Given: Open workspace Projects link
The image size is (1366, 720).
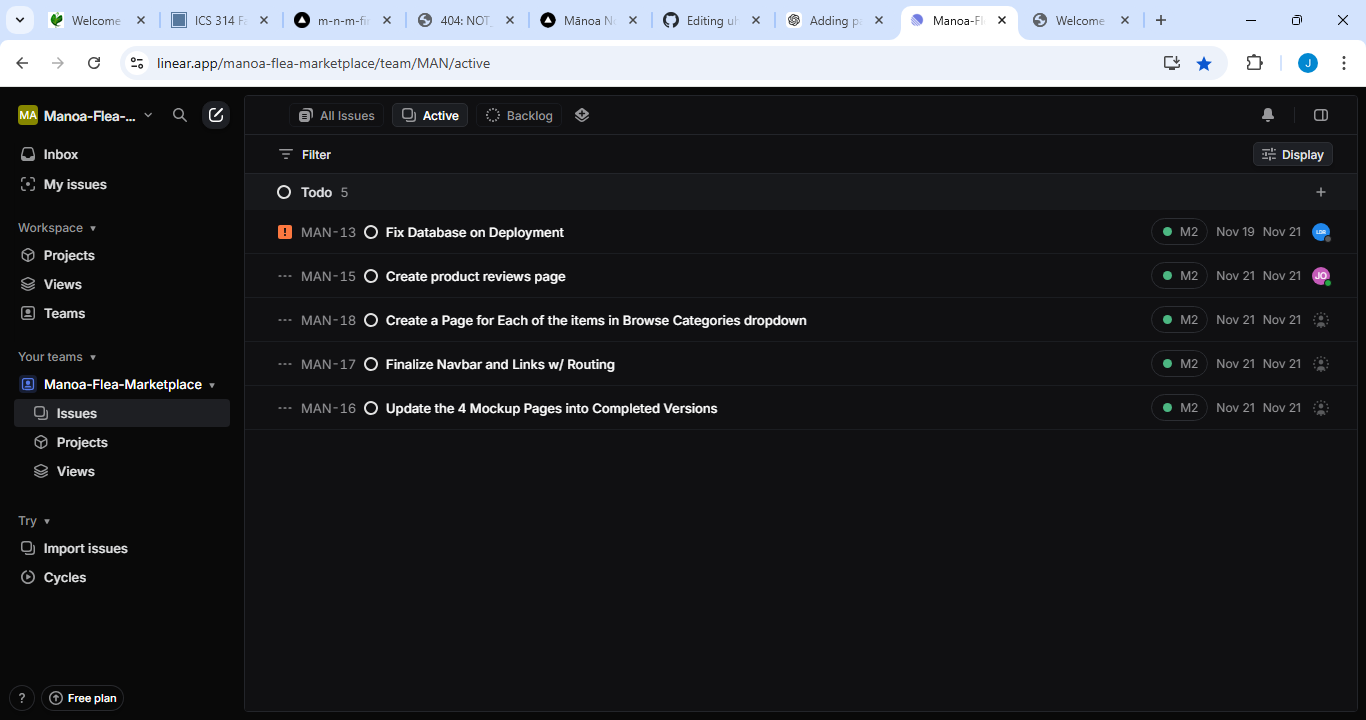Looking at the screenshot, I should coord(122,255).
